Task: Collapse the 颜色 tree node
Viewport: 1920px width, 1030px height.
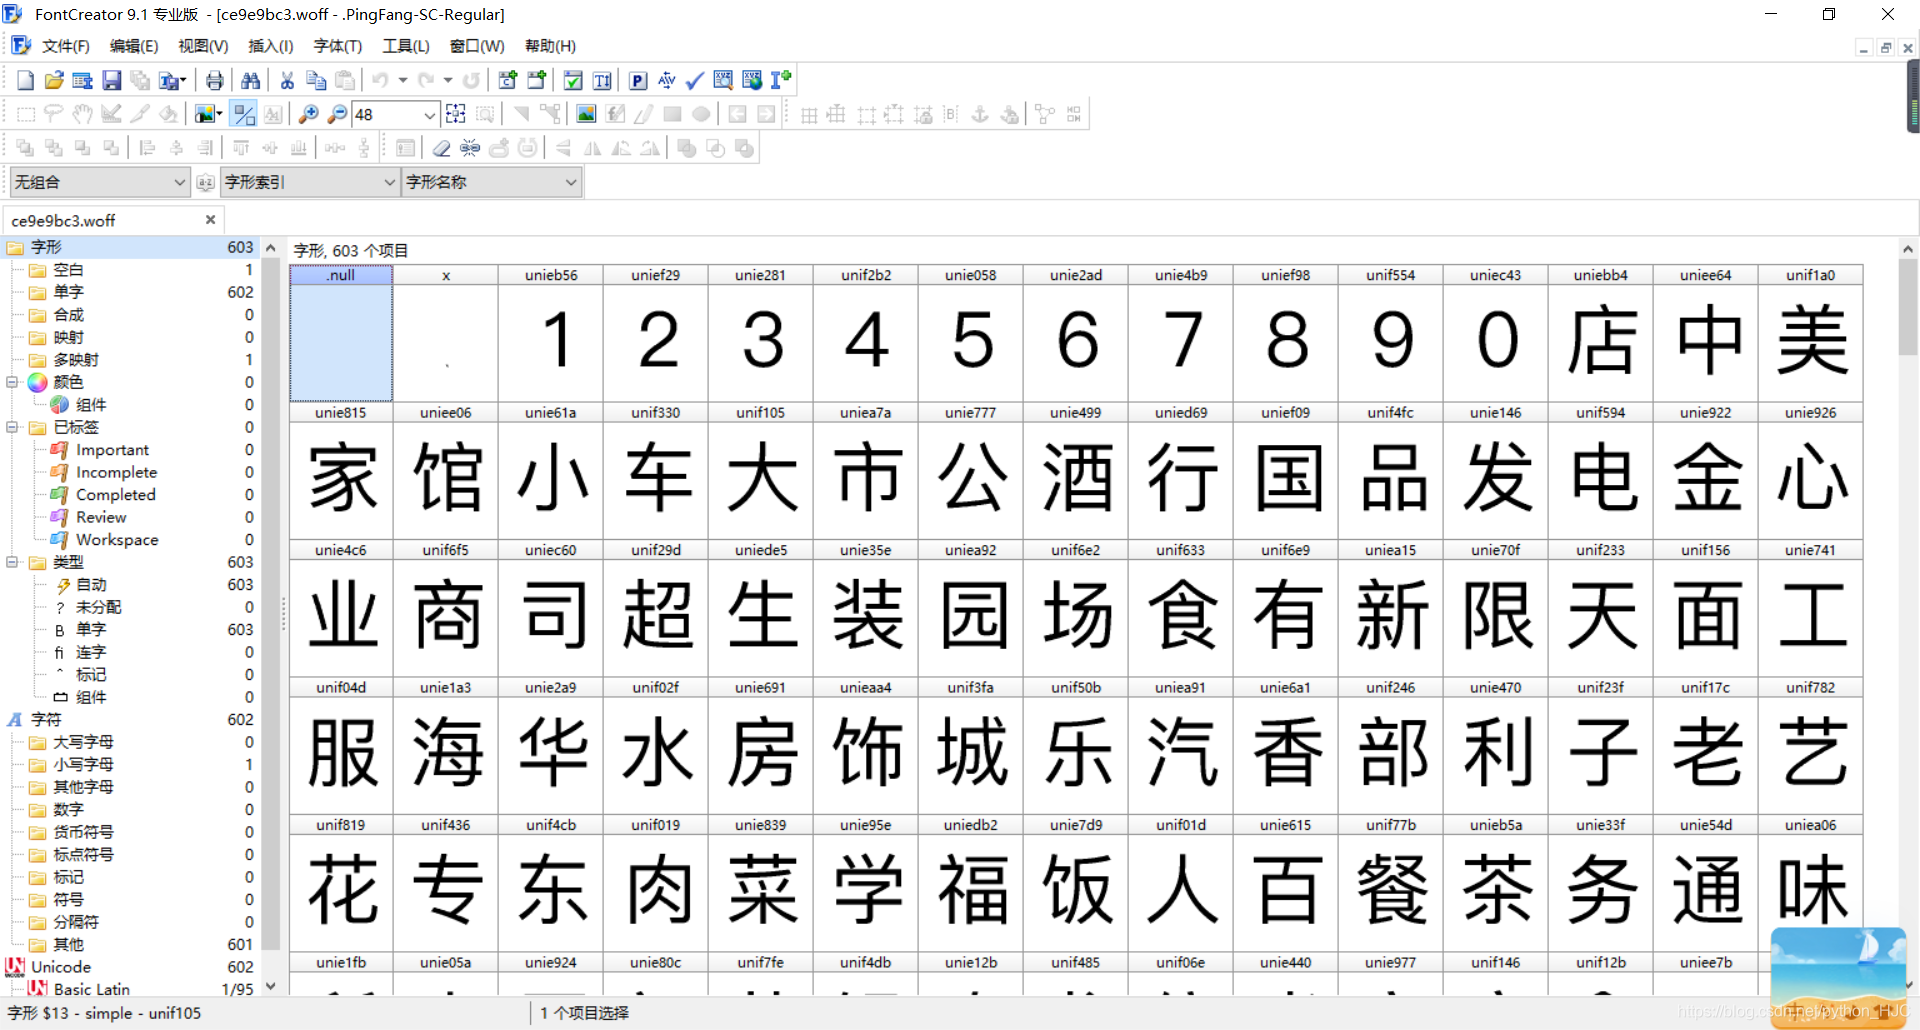Action: (12, 382)
